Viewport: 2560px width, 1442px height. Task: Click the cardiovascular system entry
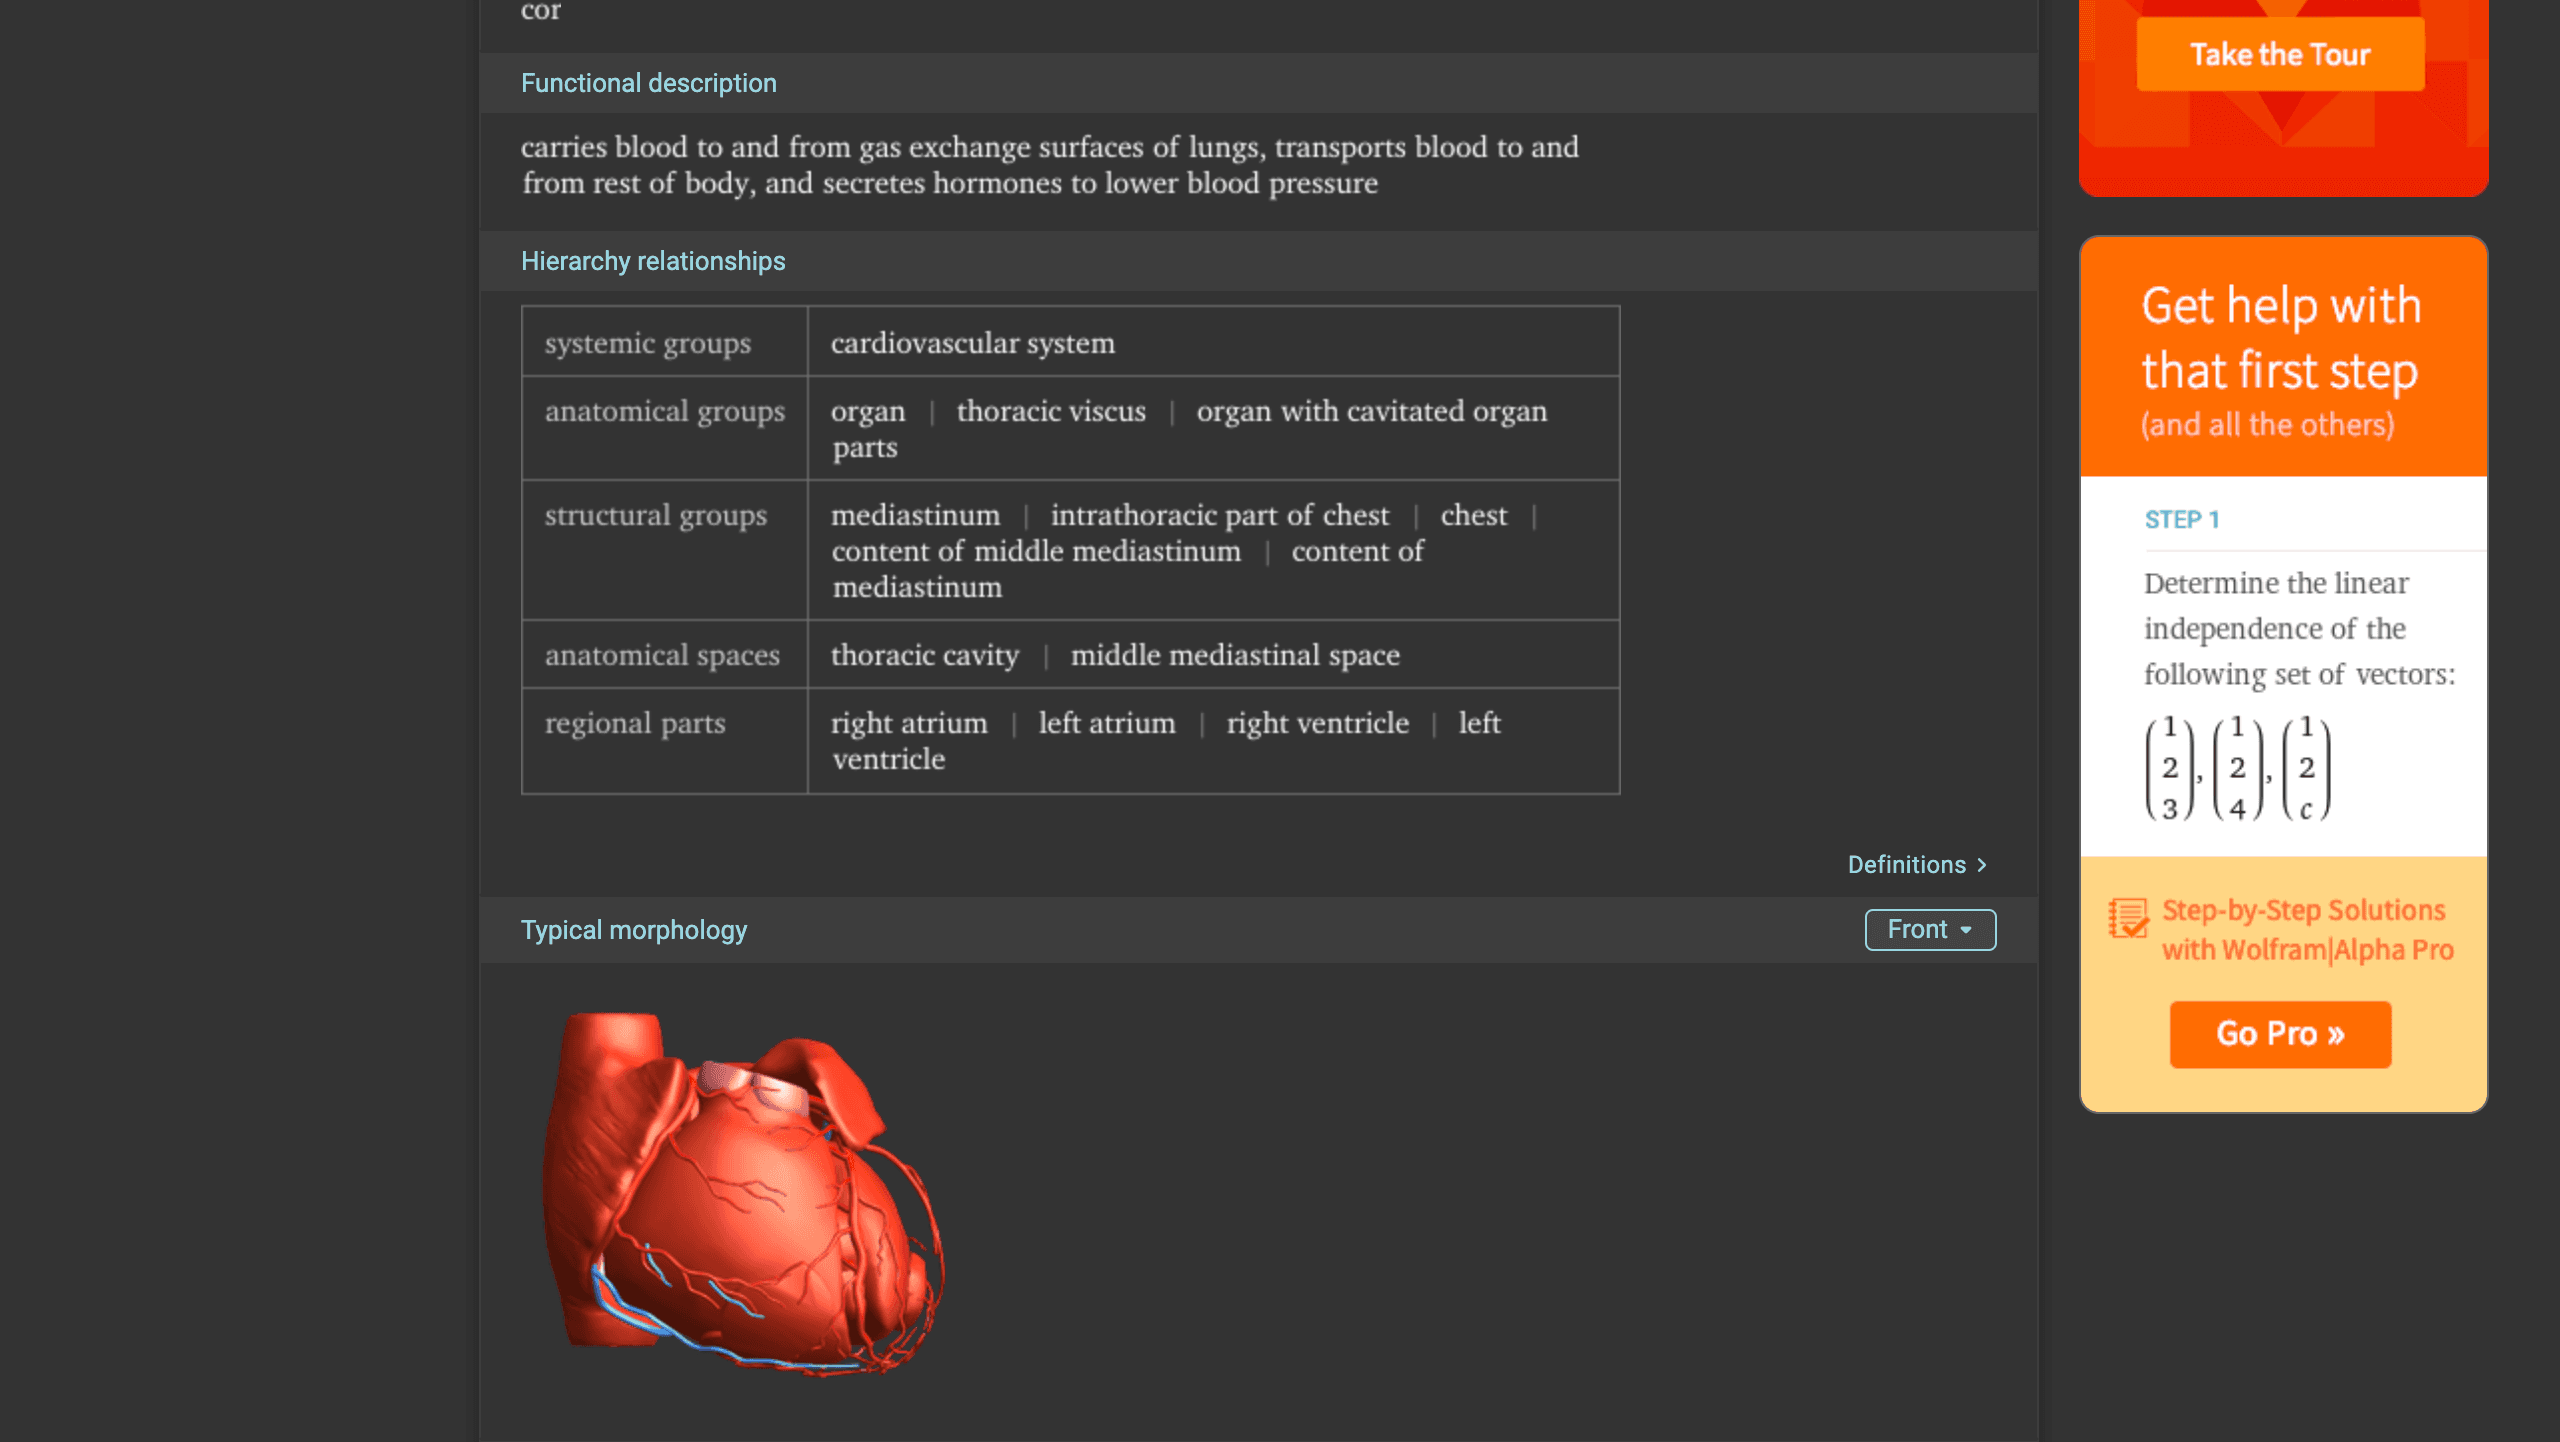972,343
